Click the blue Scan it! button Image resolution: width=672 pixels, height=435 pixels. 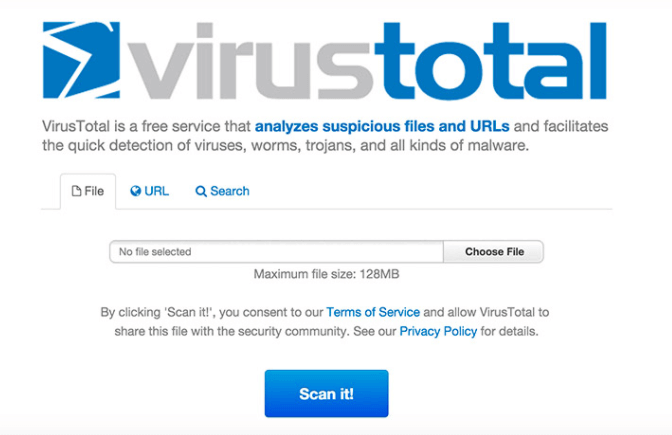point(326,393)
